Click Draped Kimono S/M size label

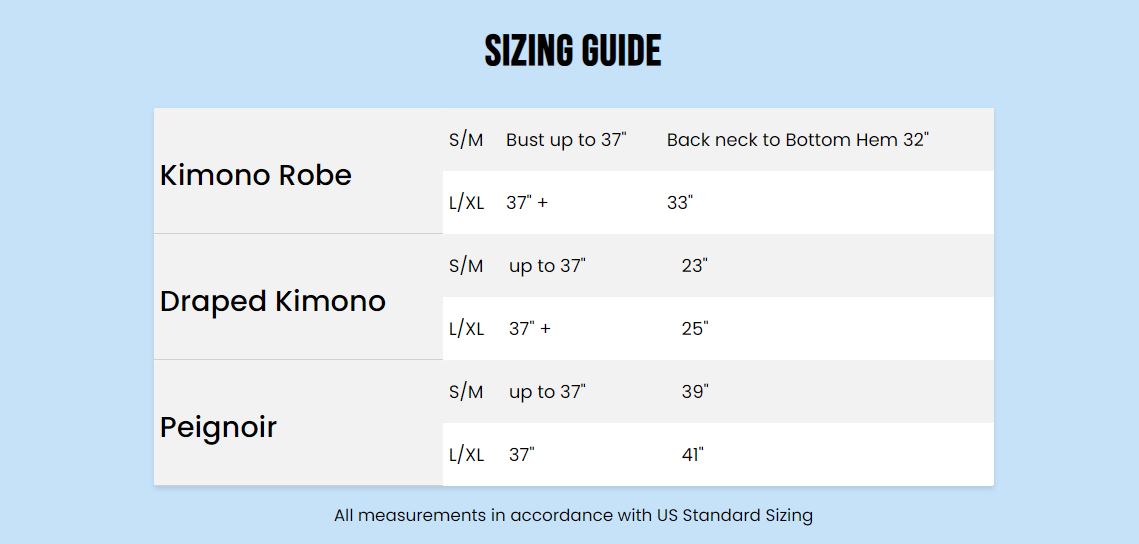pyautogui.click(x=466, y=266)
